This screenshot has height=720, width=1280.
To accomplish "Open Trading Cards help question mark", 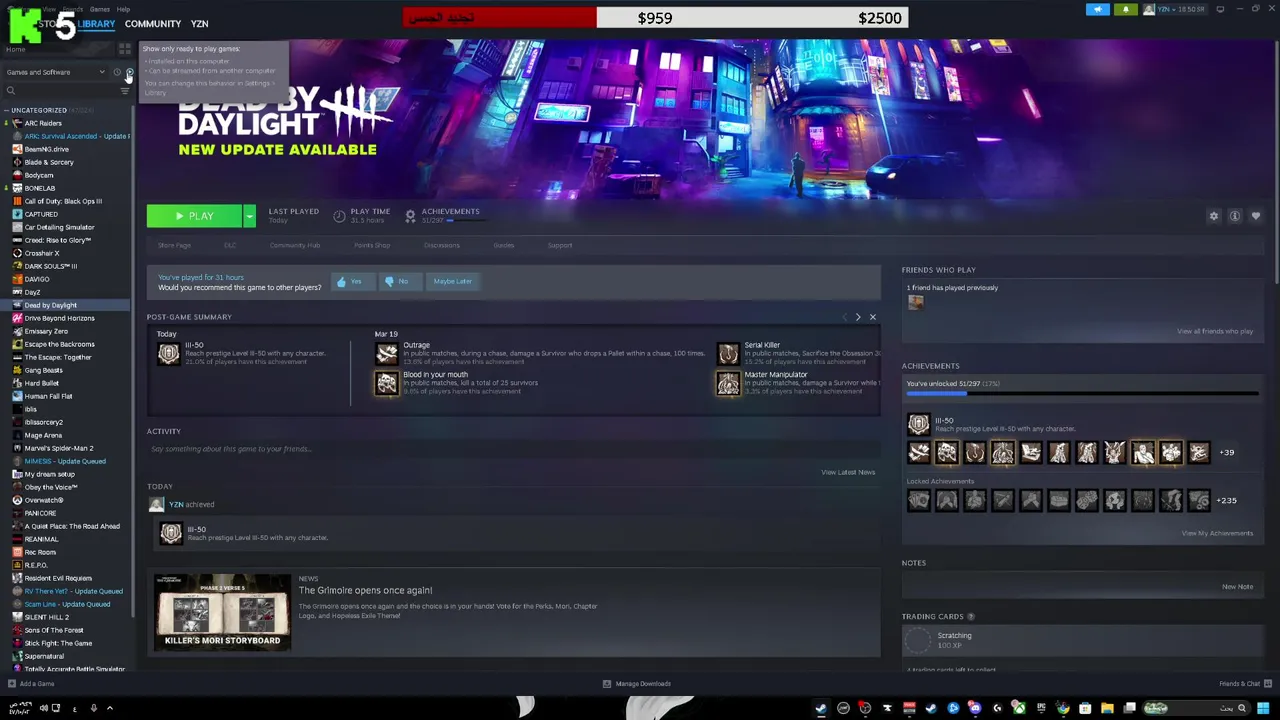I will click(971, 617).
